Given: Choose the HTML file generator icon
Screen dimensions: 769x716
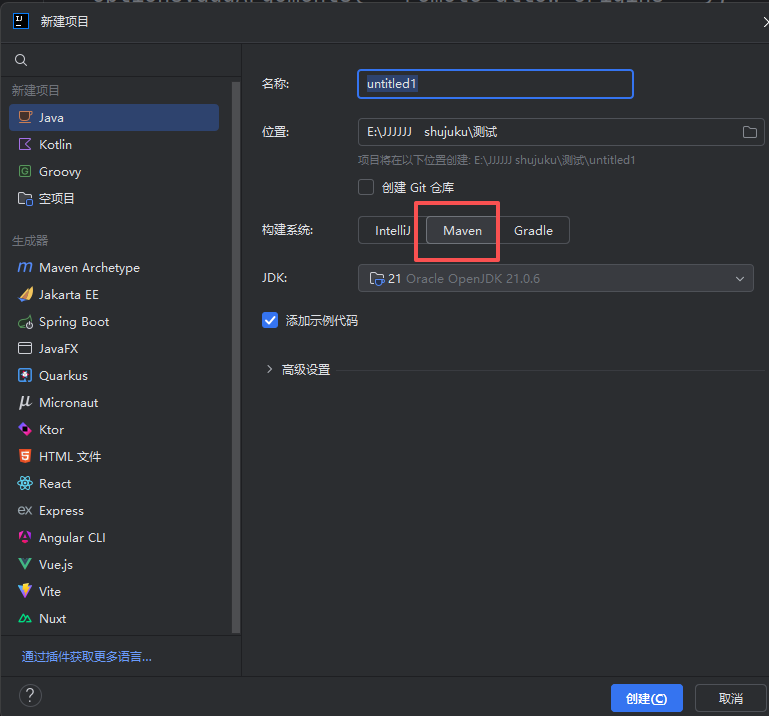Looking at the screenshot, I should (x=25, y=456).
